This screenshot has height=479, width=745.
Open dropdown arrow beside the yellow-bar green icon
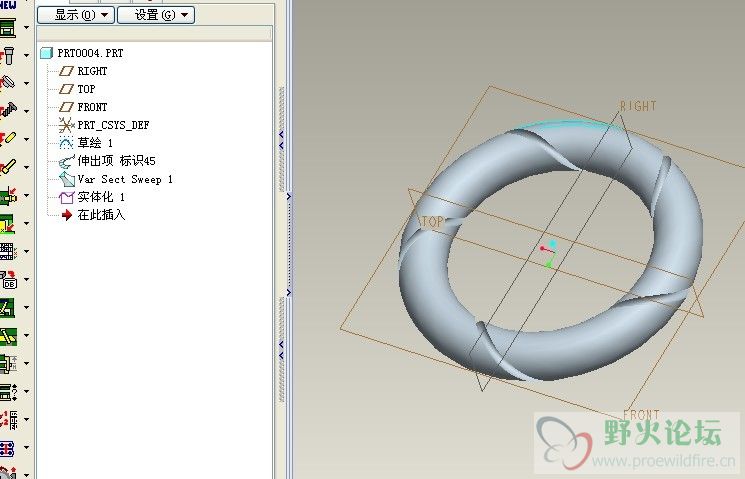tap(27, 335)
